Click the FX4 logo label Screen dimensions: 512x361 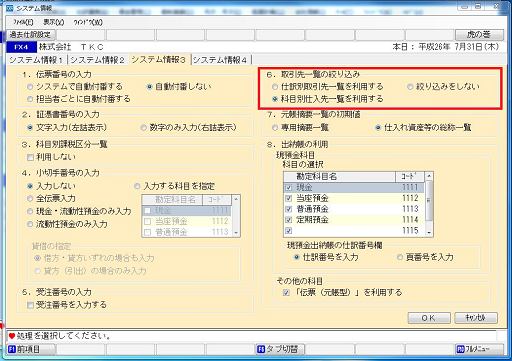click(21, 47)
